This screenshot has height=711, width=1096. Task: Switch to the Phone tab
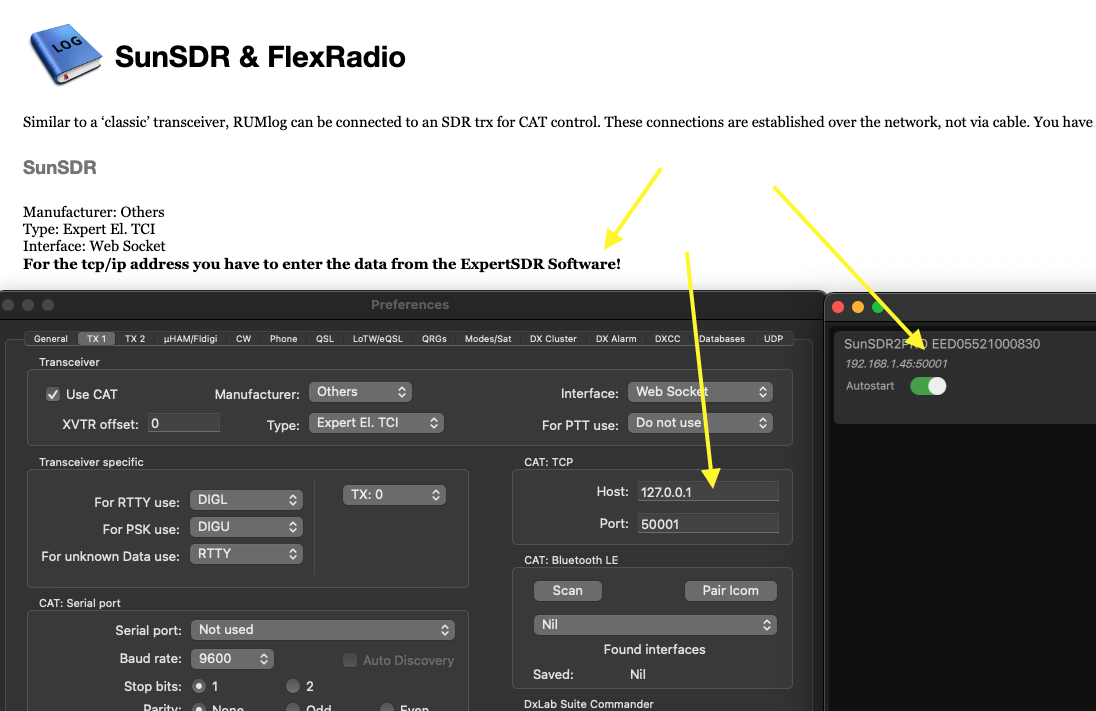point(284,338)
